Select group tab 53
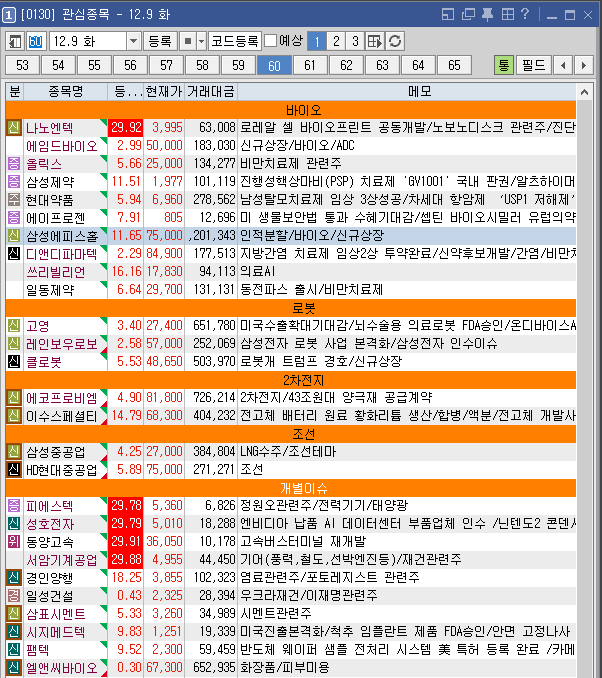 tap(24, 65)
